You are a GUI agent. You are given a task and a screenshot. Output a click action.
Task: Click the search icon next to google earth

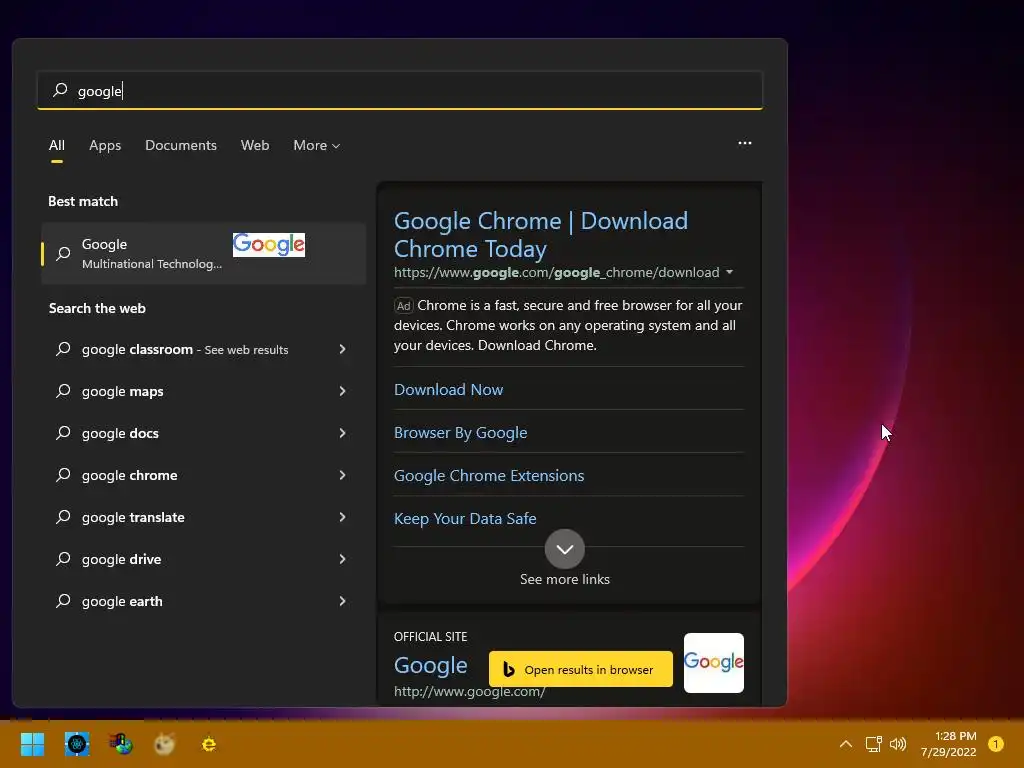click(x=63, y=601)
